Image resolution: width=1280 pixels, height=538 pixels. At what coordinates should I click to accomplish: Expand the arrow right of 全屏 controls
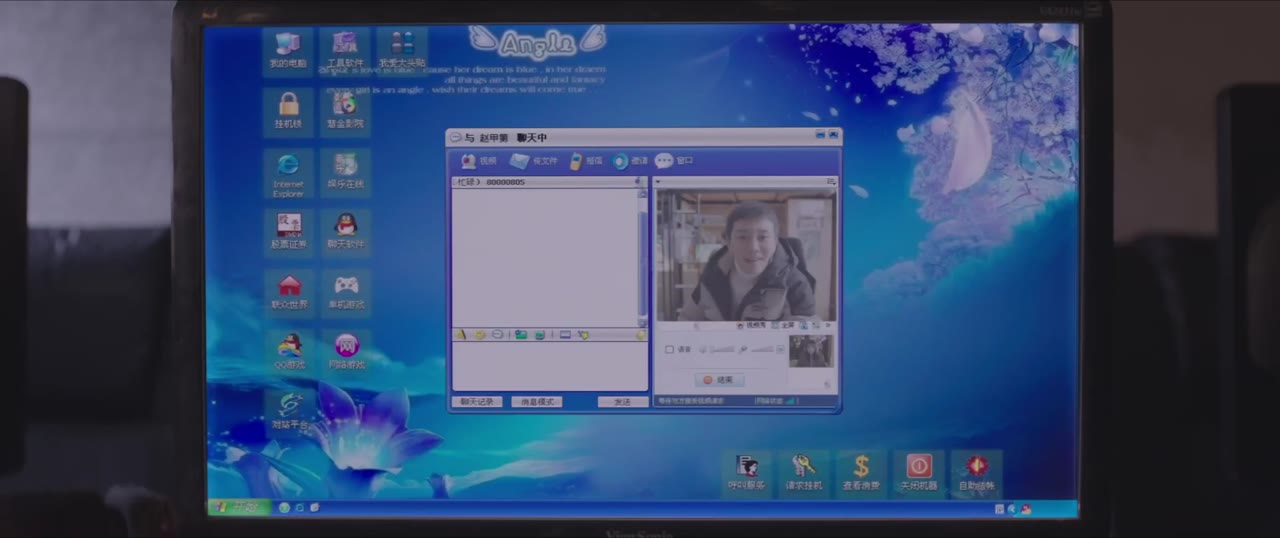[x=828, y=325]
